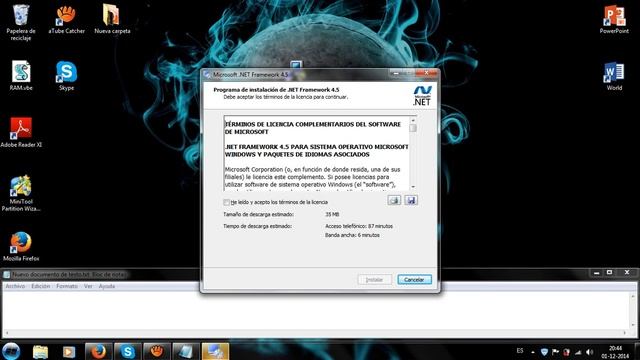Open the network signal tray icon
This screenshot has height=360, width=640.
point(578,352)
